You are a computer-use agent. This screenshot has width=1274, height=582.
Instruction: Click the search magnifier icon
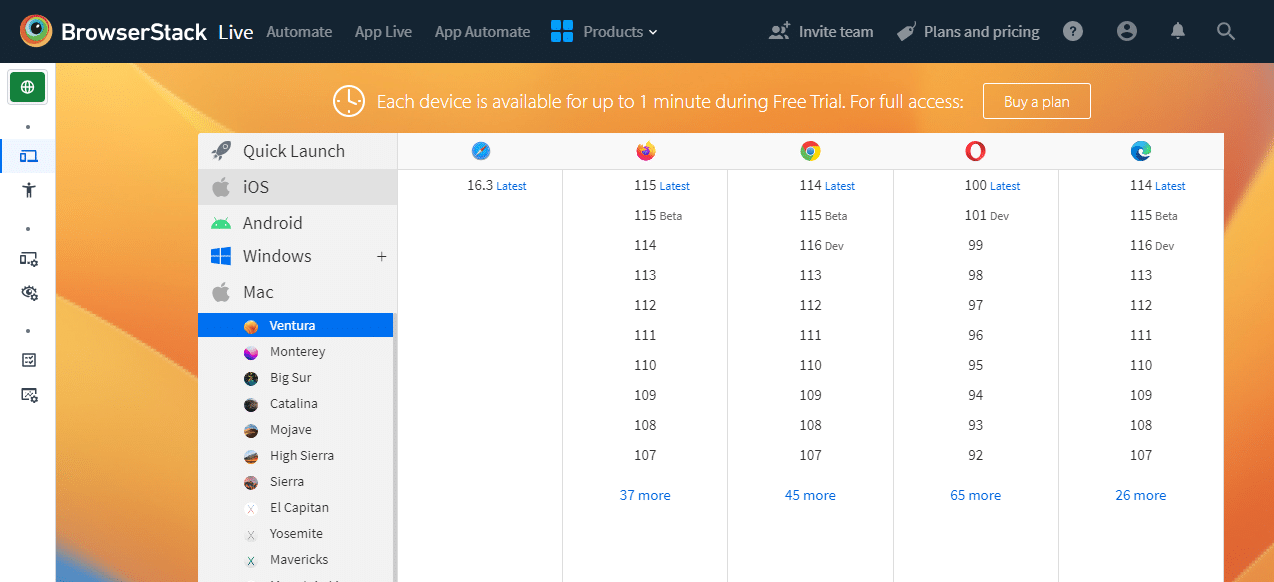(1226, 31)
